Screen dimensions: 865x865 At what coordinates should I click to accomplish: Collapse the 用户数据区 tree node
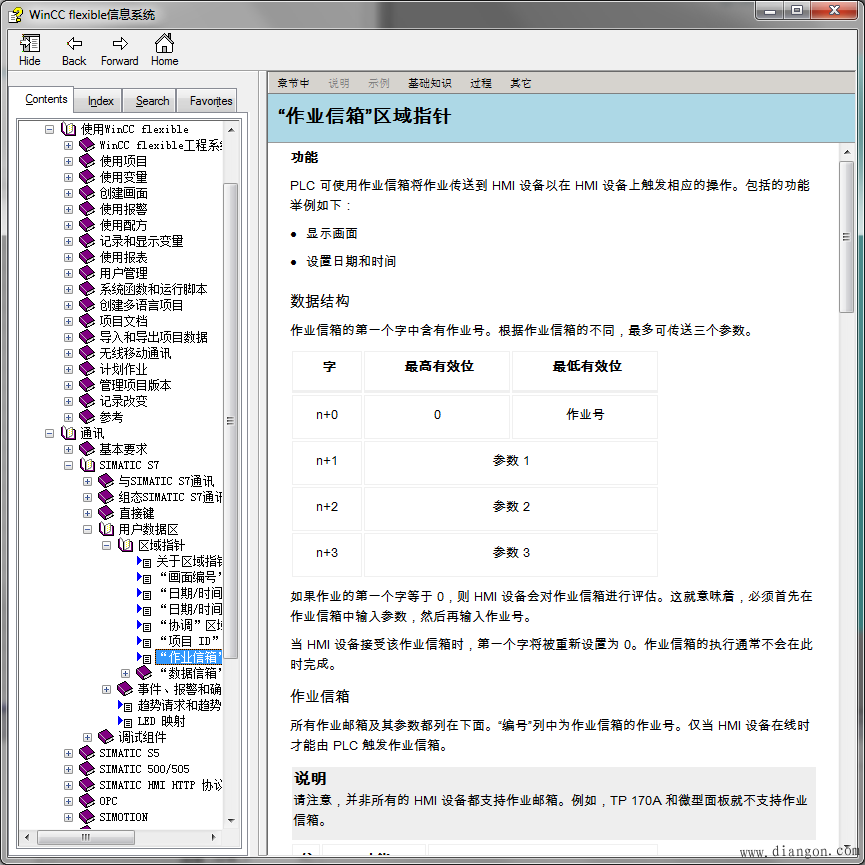[88, 529]
